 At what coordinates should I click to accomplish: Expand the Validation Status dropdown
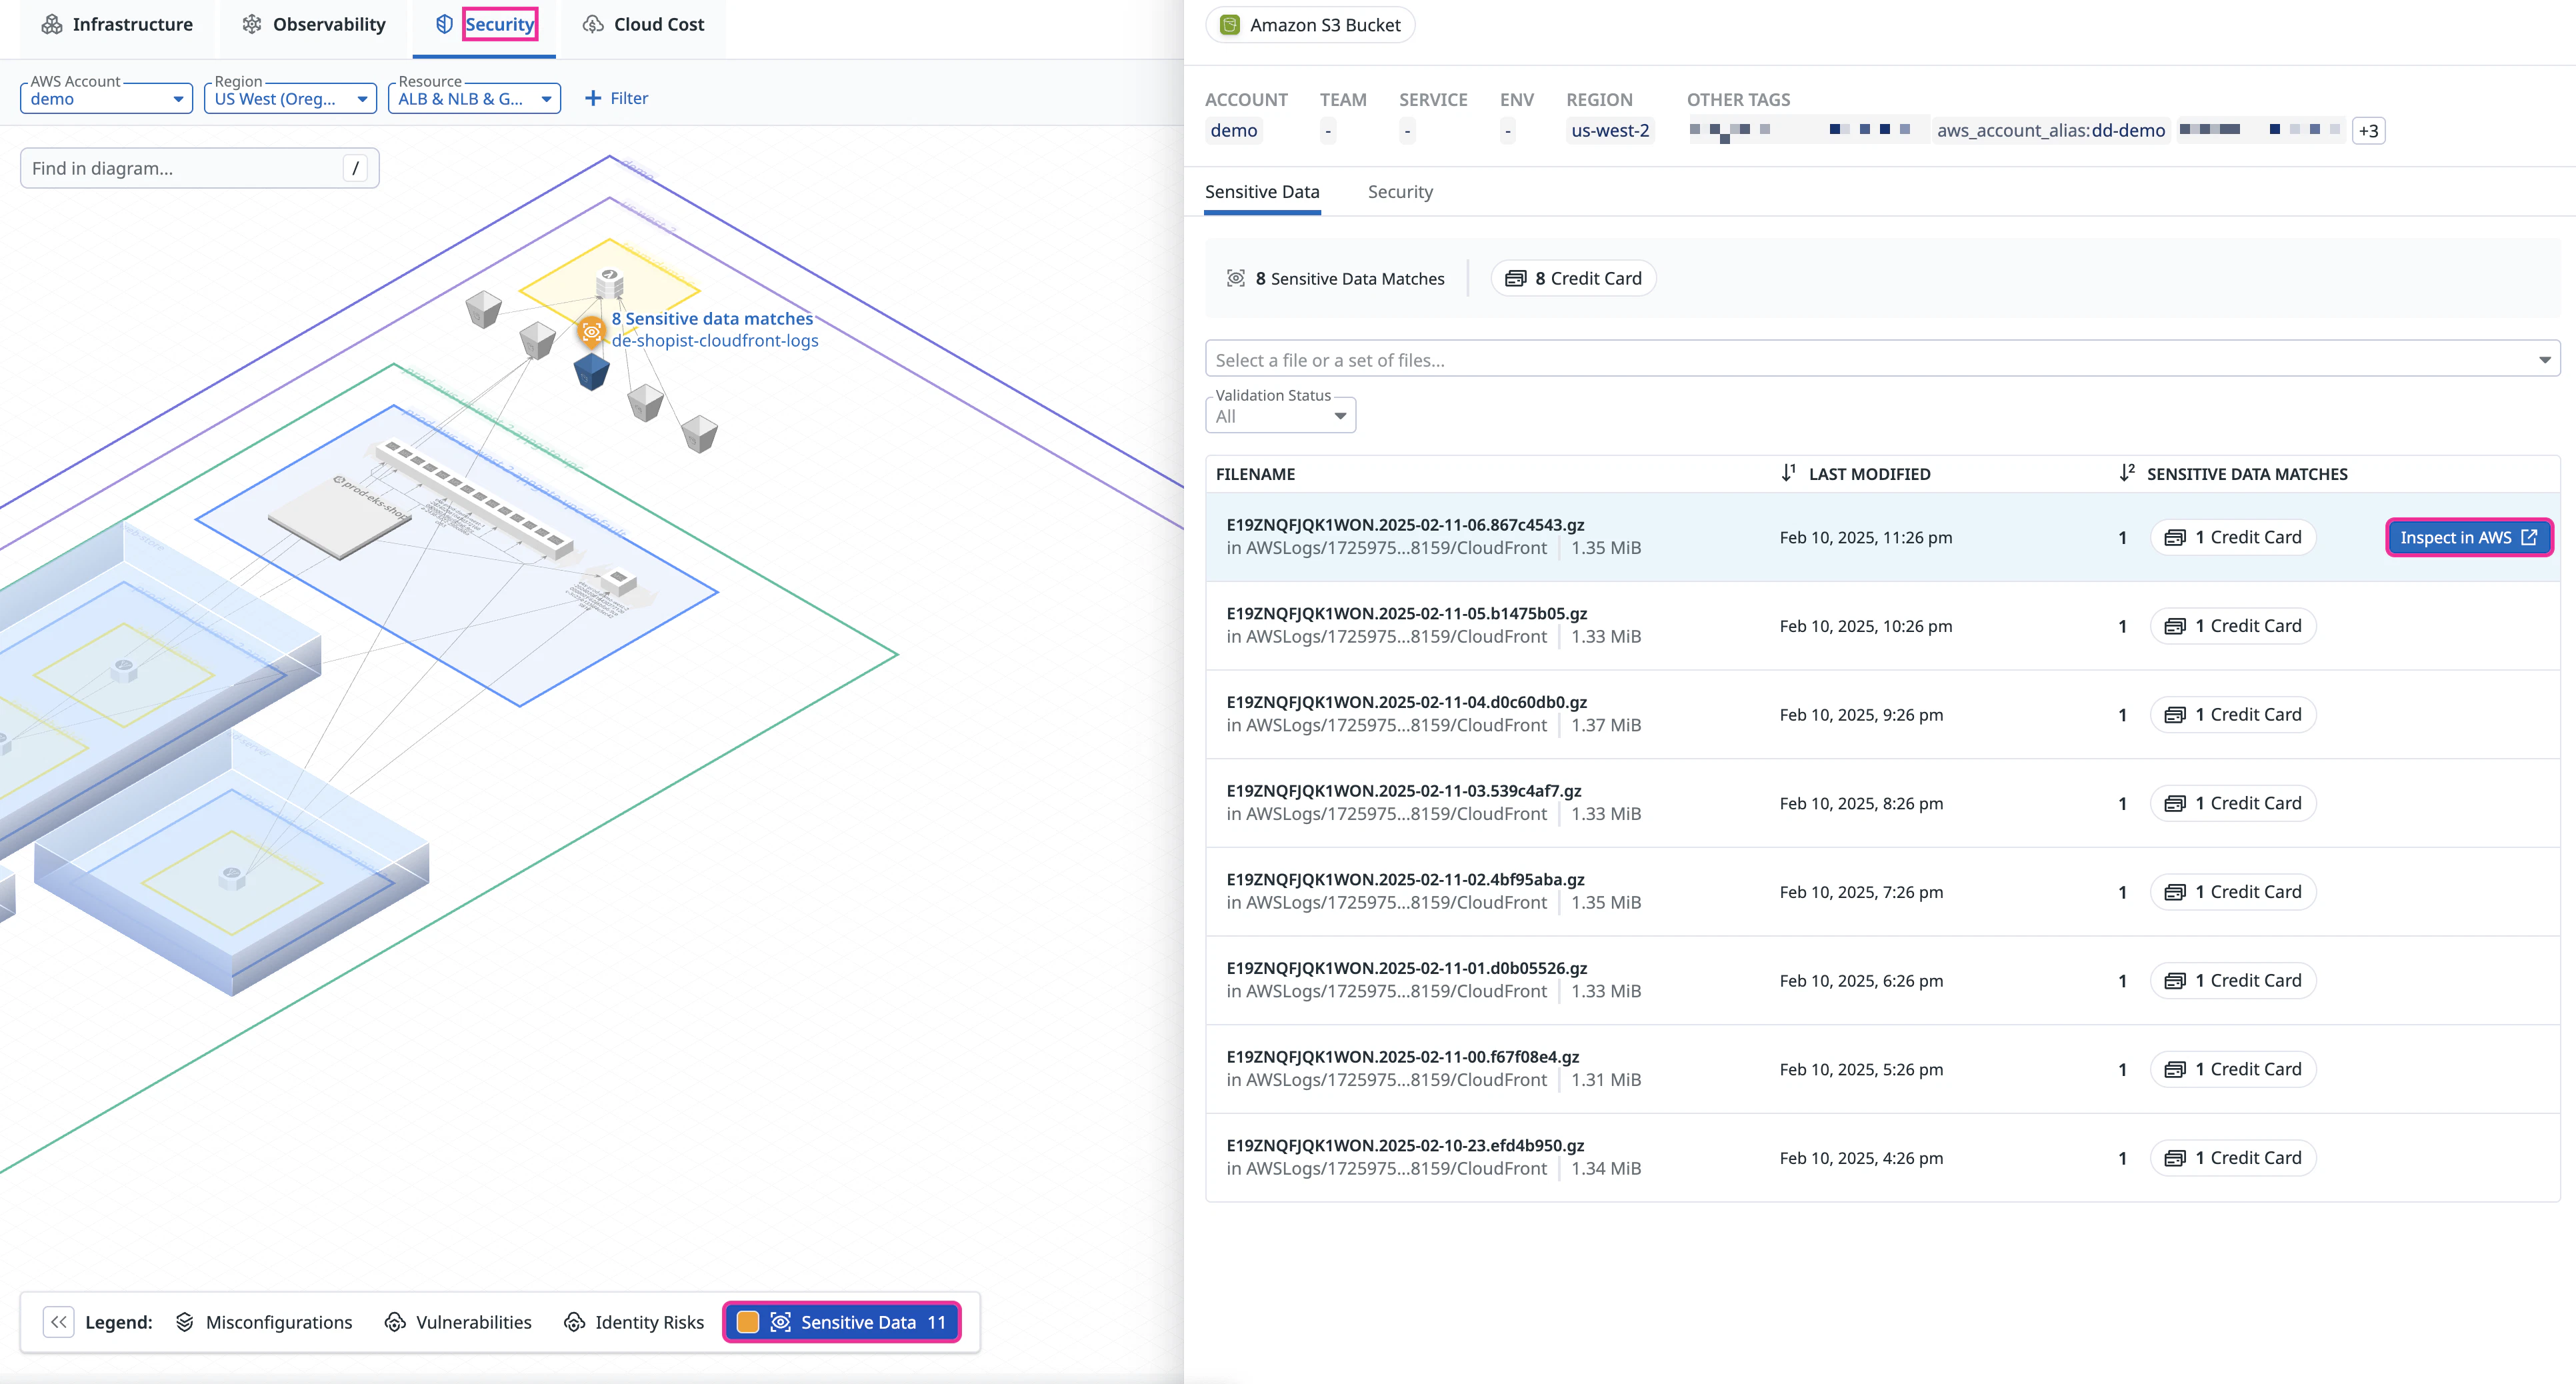(x=1280, y=416)
